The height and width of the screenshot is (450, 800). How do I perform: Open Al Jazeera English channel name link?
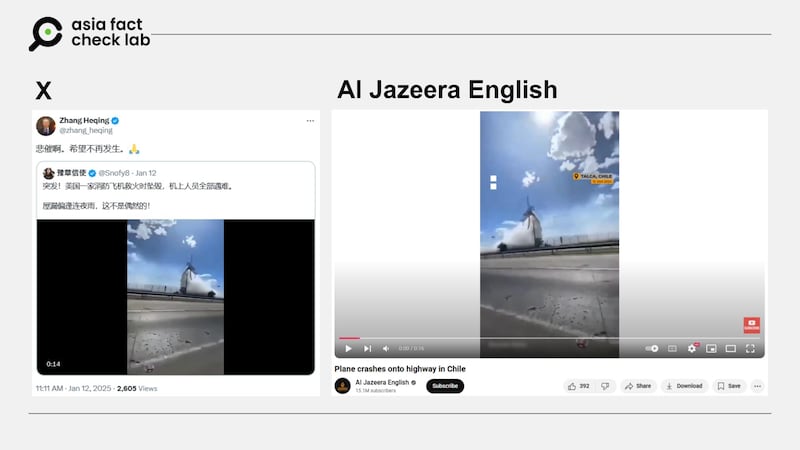(x=382, y=382)
